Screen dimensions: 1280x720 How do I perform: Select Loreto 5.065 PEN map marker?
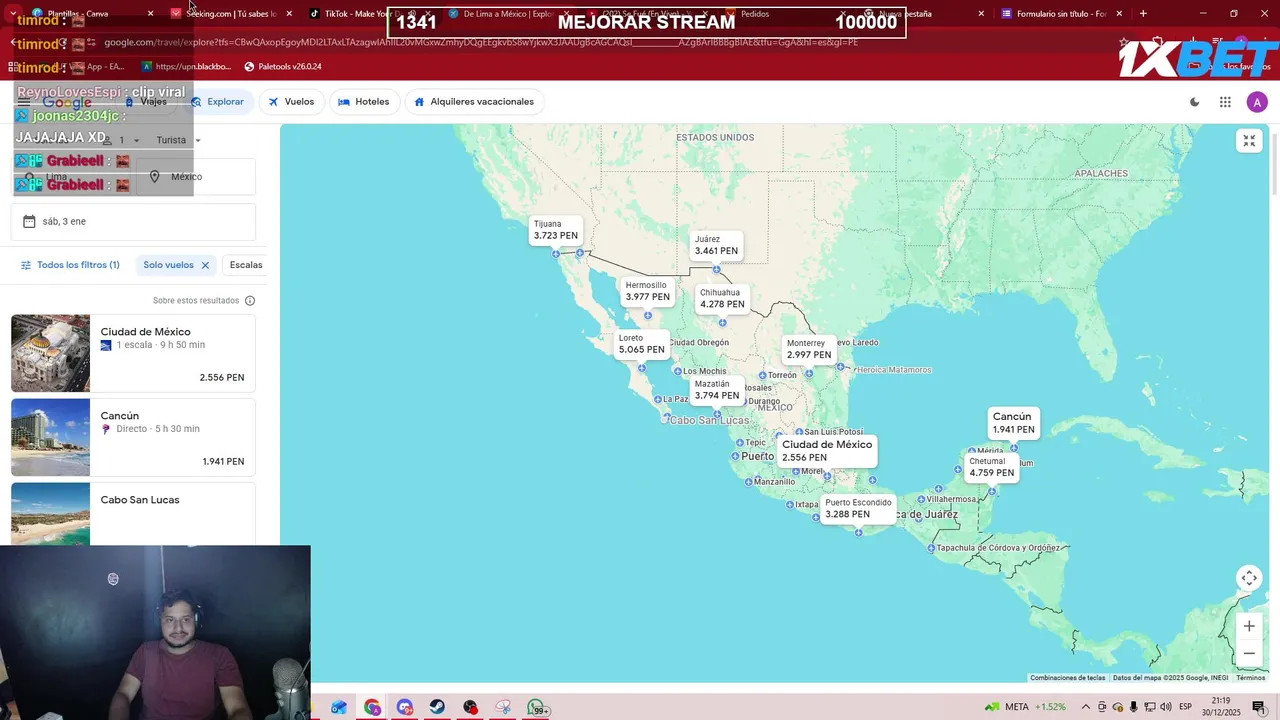click(641, 344)
